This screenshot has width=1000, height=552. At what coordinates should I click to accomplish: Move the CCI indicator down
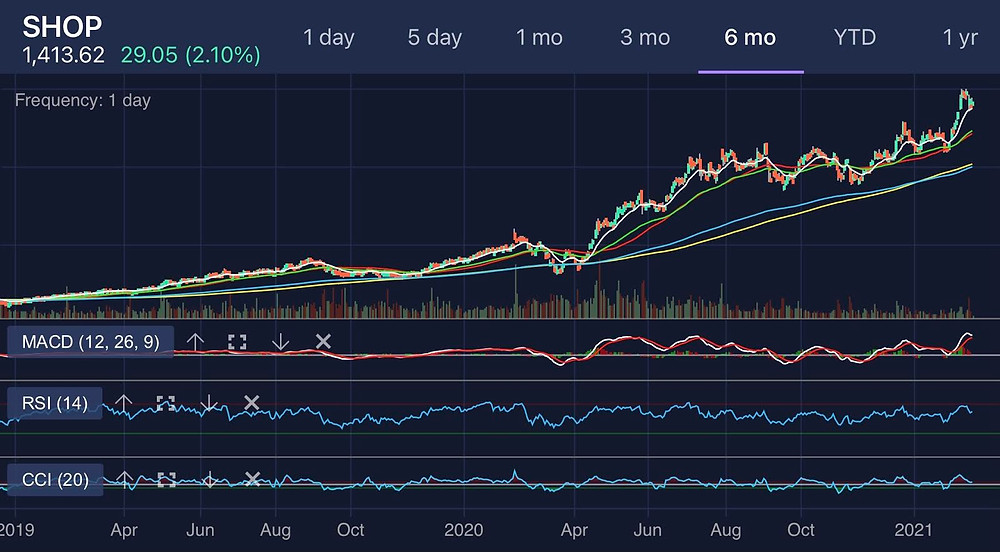coord(210,479)
